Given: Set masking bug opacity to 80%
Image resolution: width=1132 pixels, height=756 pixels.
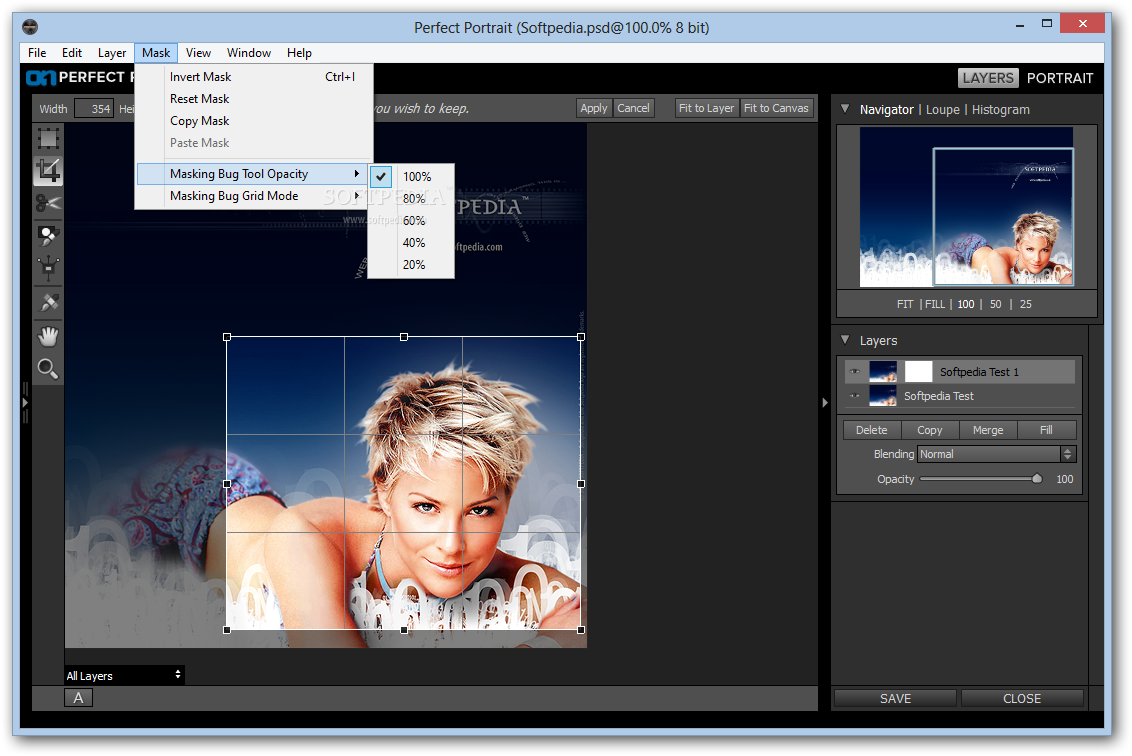Looking at the screenshot, I should coord(411,199).
